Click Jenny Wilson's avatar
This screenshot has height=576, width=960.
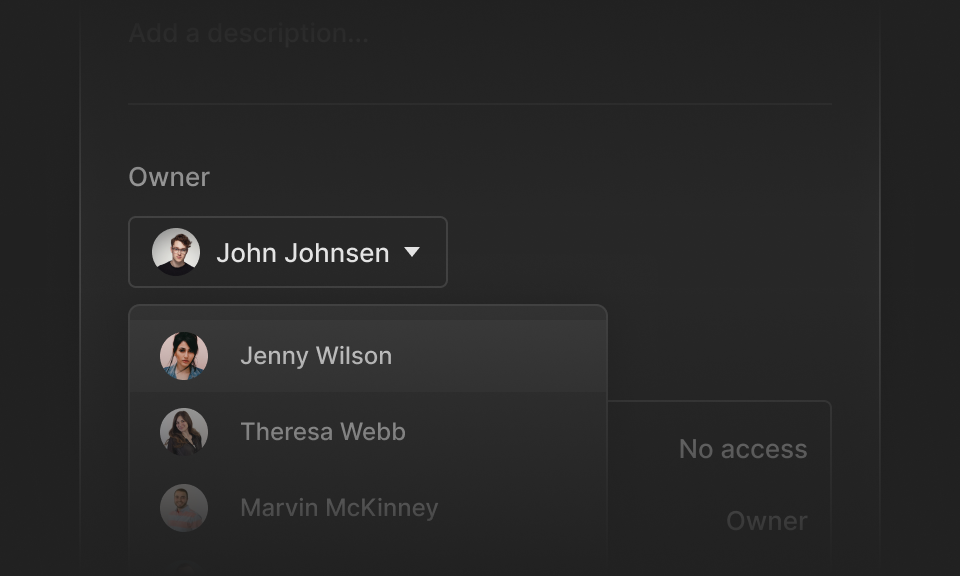pyautogui.click(x=184, y=356)
